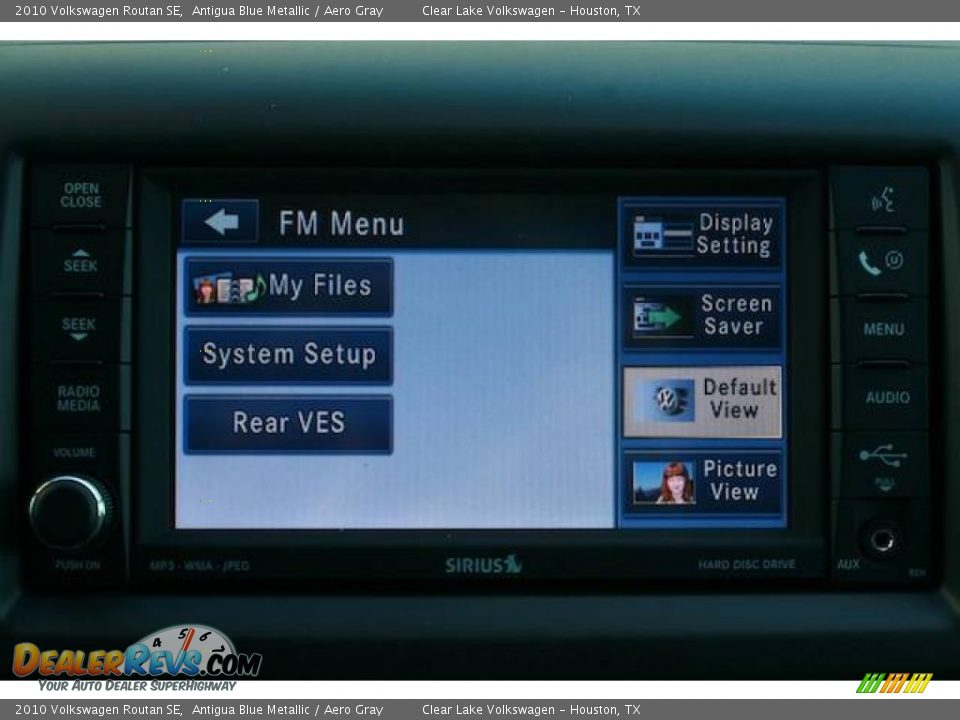
Task: Click the top 'Clear Lake Volkswagen - Houston, TX' text
Action: 531,10
